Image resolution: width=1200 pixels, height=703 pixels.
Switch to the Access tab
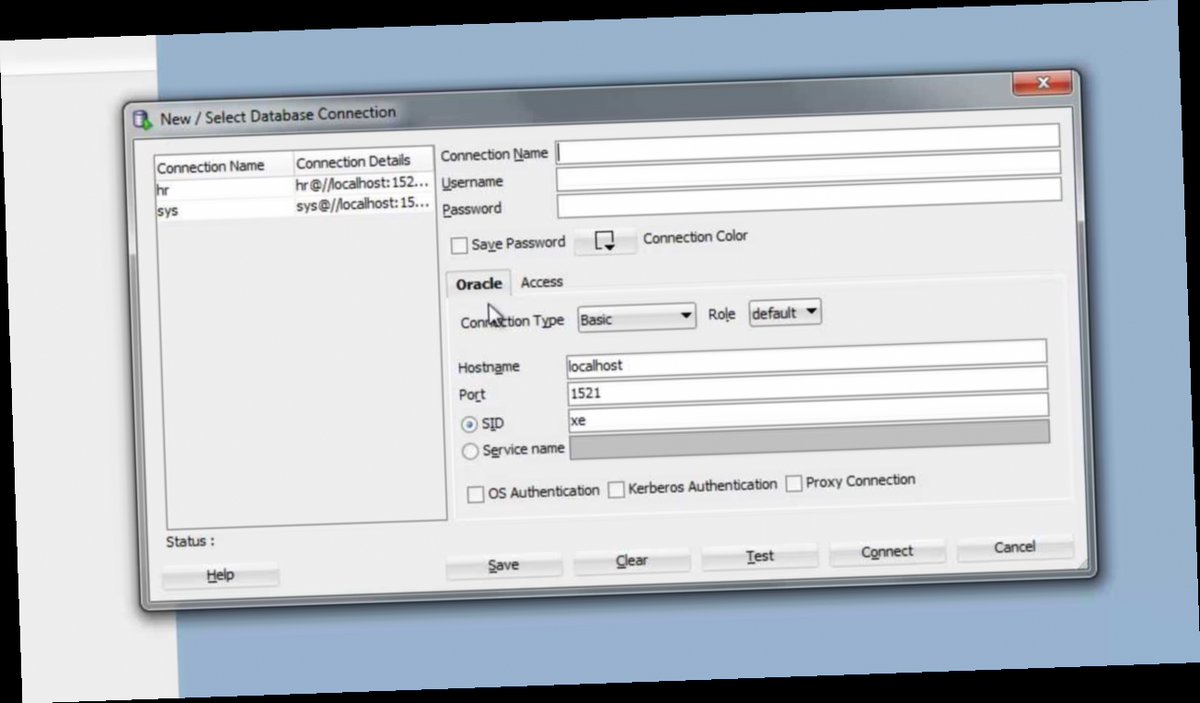coord(543,283)
